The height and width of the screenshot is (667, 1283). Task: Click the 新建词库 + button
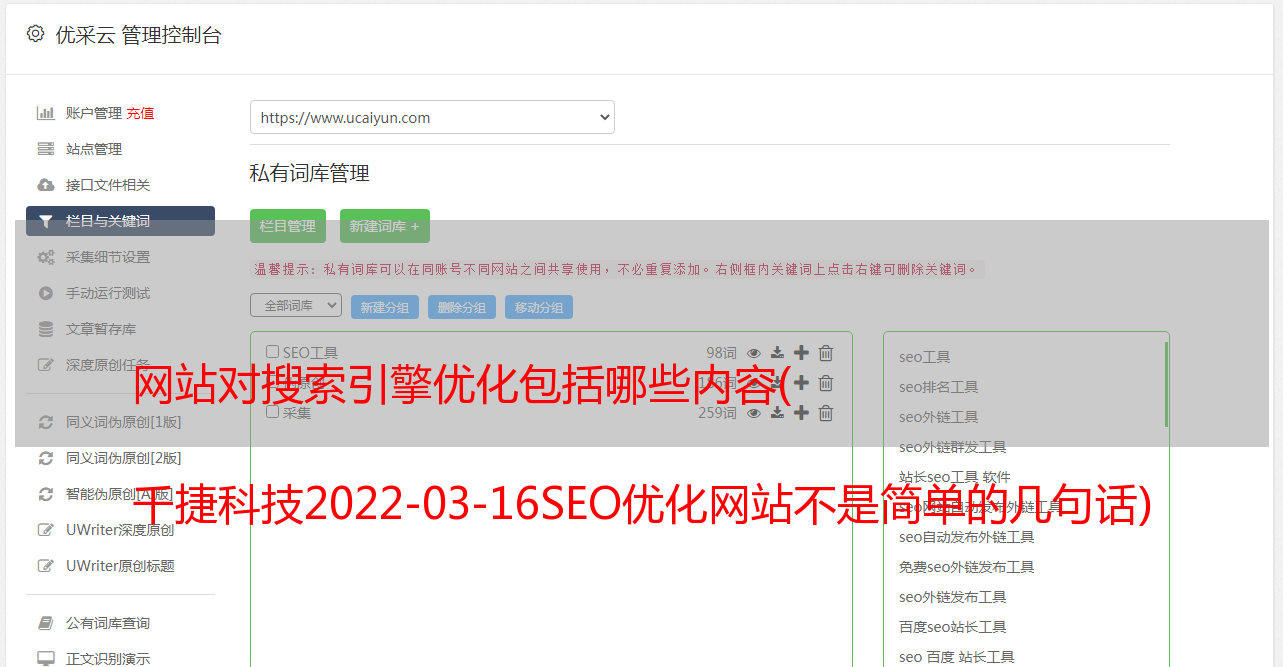[x=384, y=226]
